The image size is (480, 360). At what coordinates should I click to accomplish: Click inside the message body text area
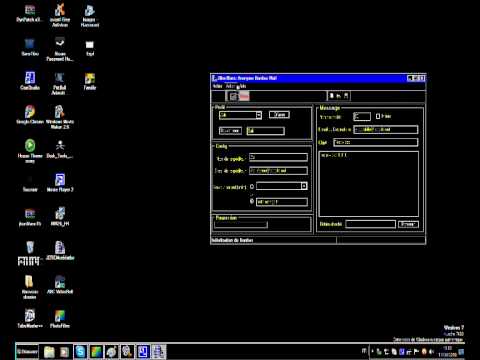pos(369,184)
